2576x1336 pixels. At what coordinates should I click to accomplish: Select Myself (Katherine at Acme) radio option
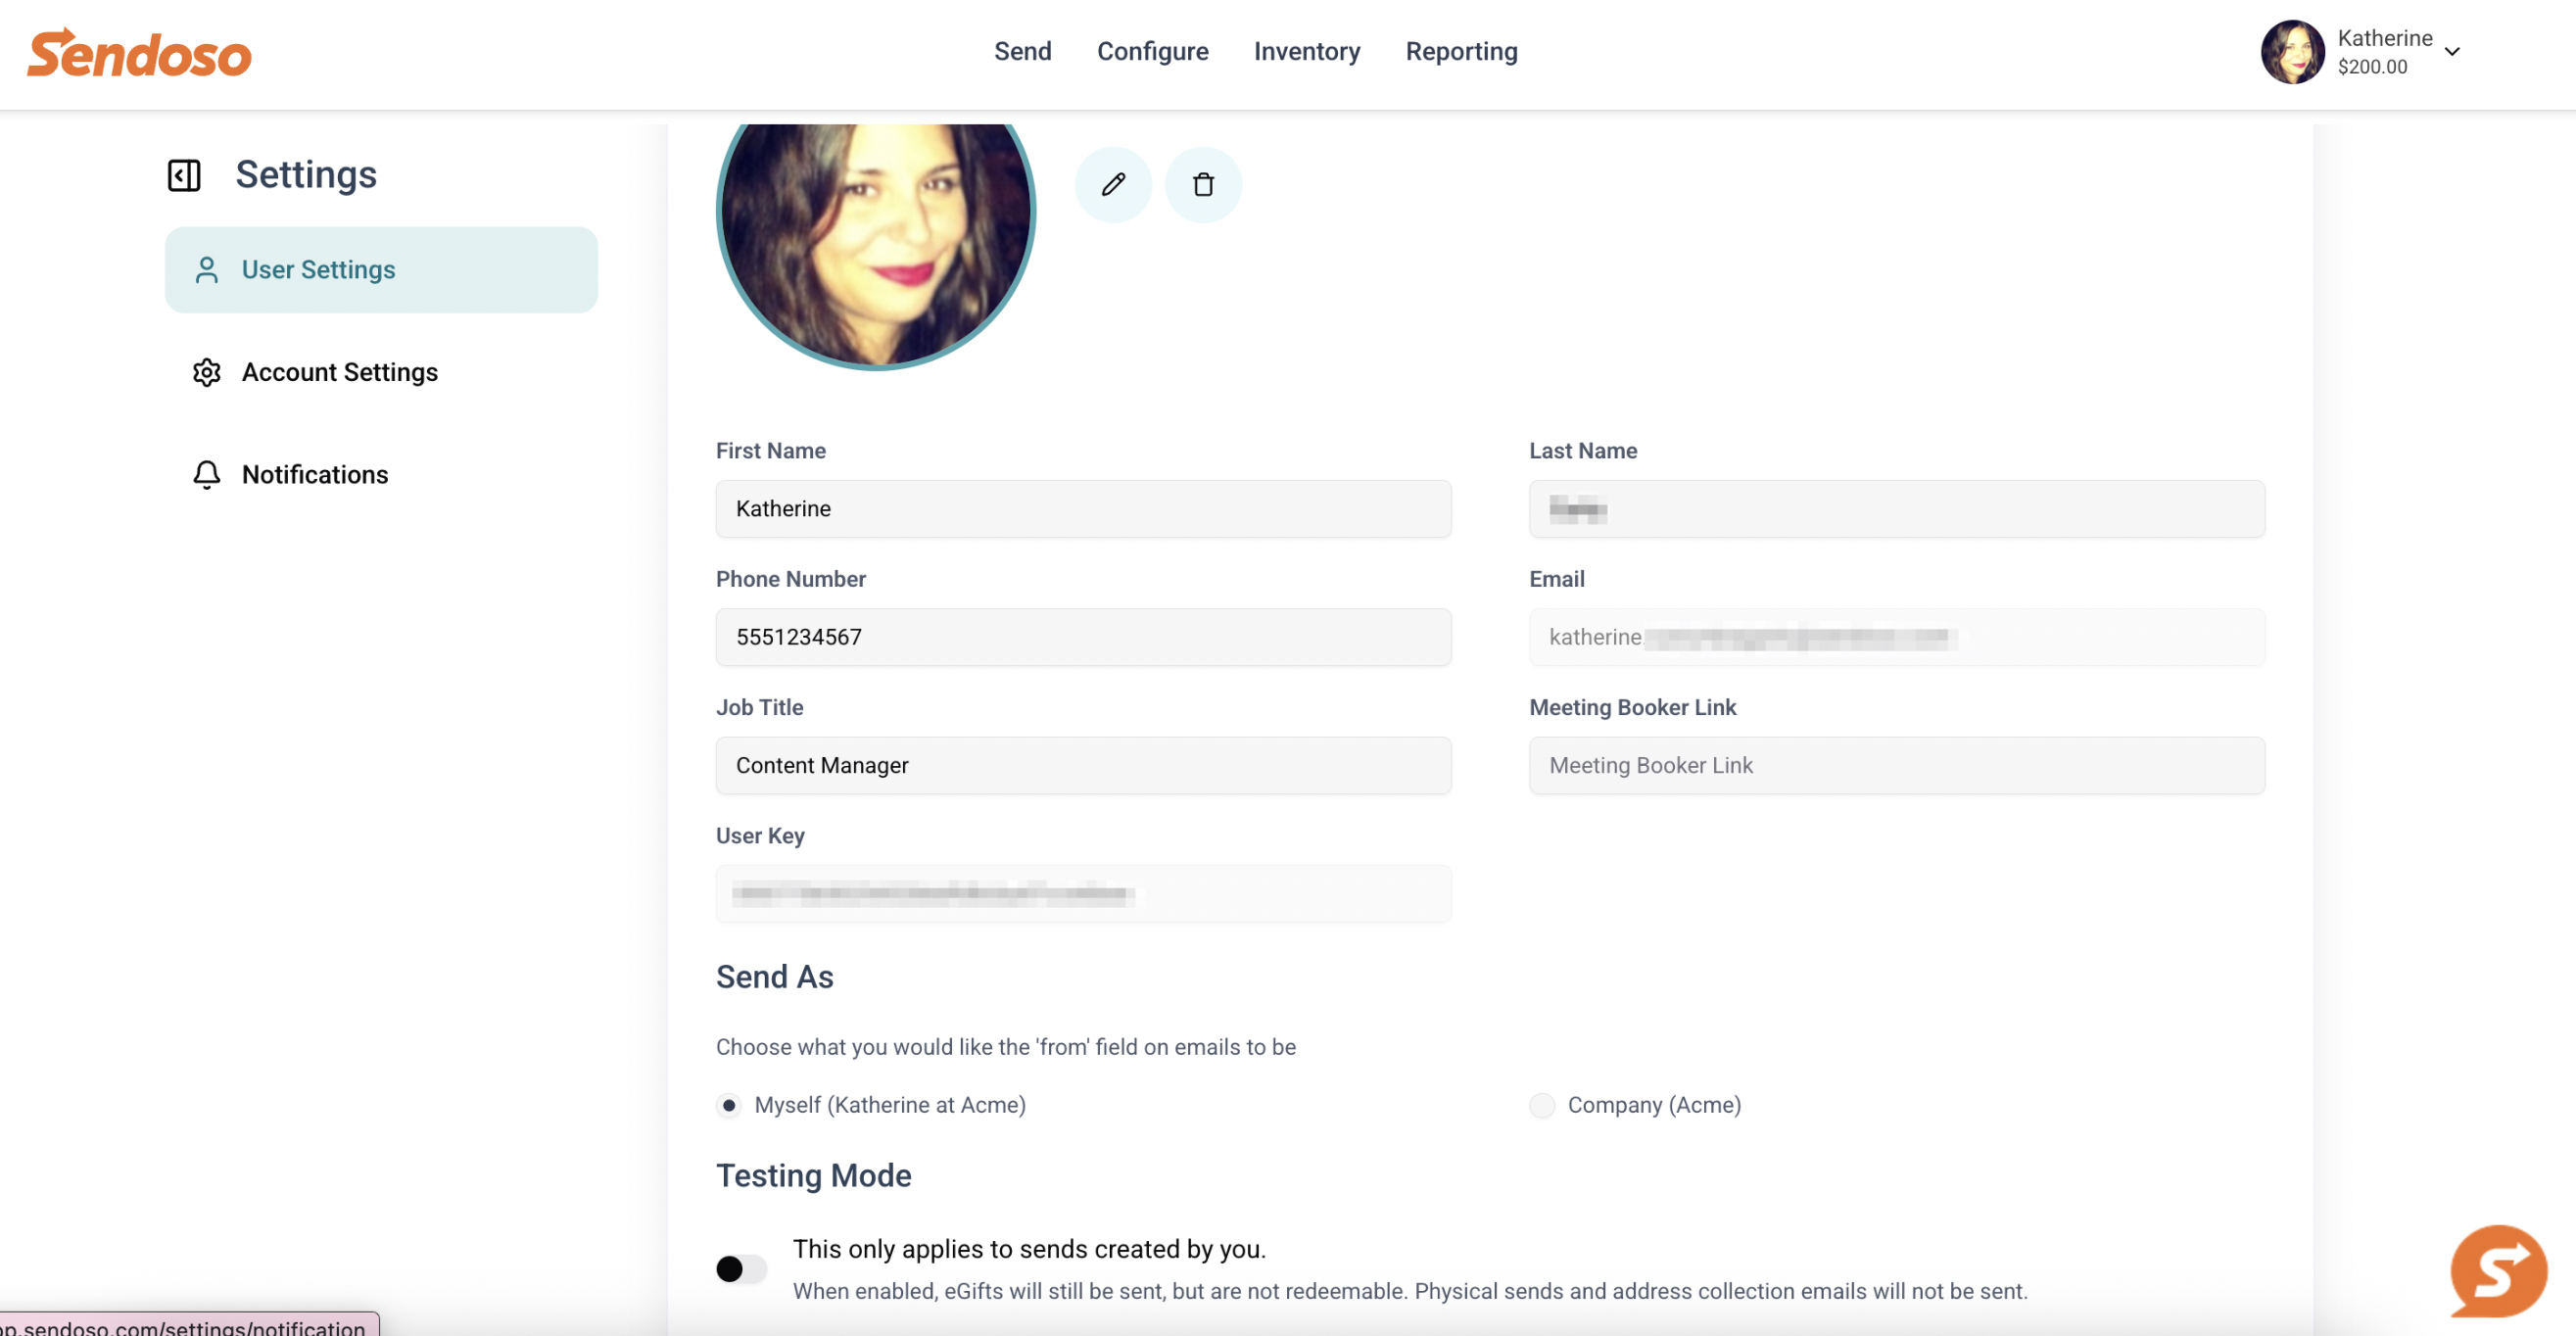pyautogui.click(x=729, y=1105)
